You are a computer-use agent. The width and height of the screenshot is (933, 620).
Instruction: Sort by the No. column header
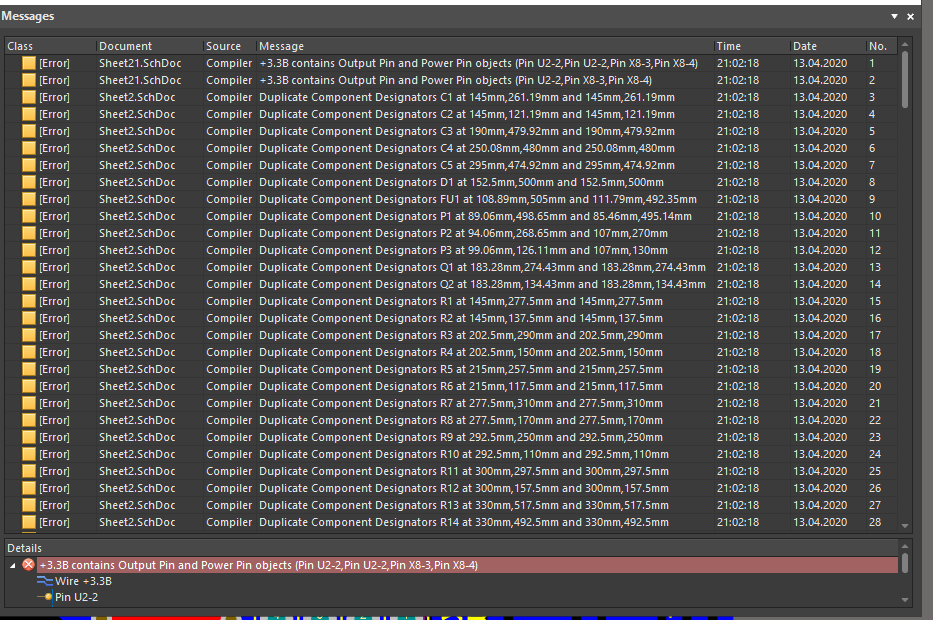(x=882, y=46)
